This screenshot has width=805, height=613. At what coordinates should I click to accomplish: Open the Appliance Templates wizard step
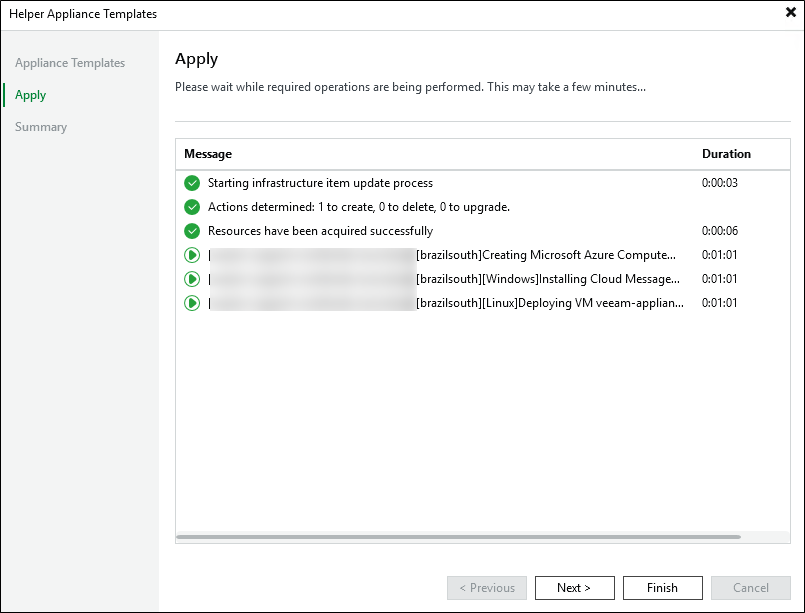tap(70, 63)
